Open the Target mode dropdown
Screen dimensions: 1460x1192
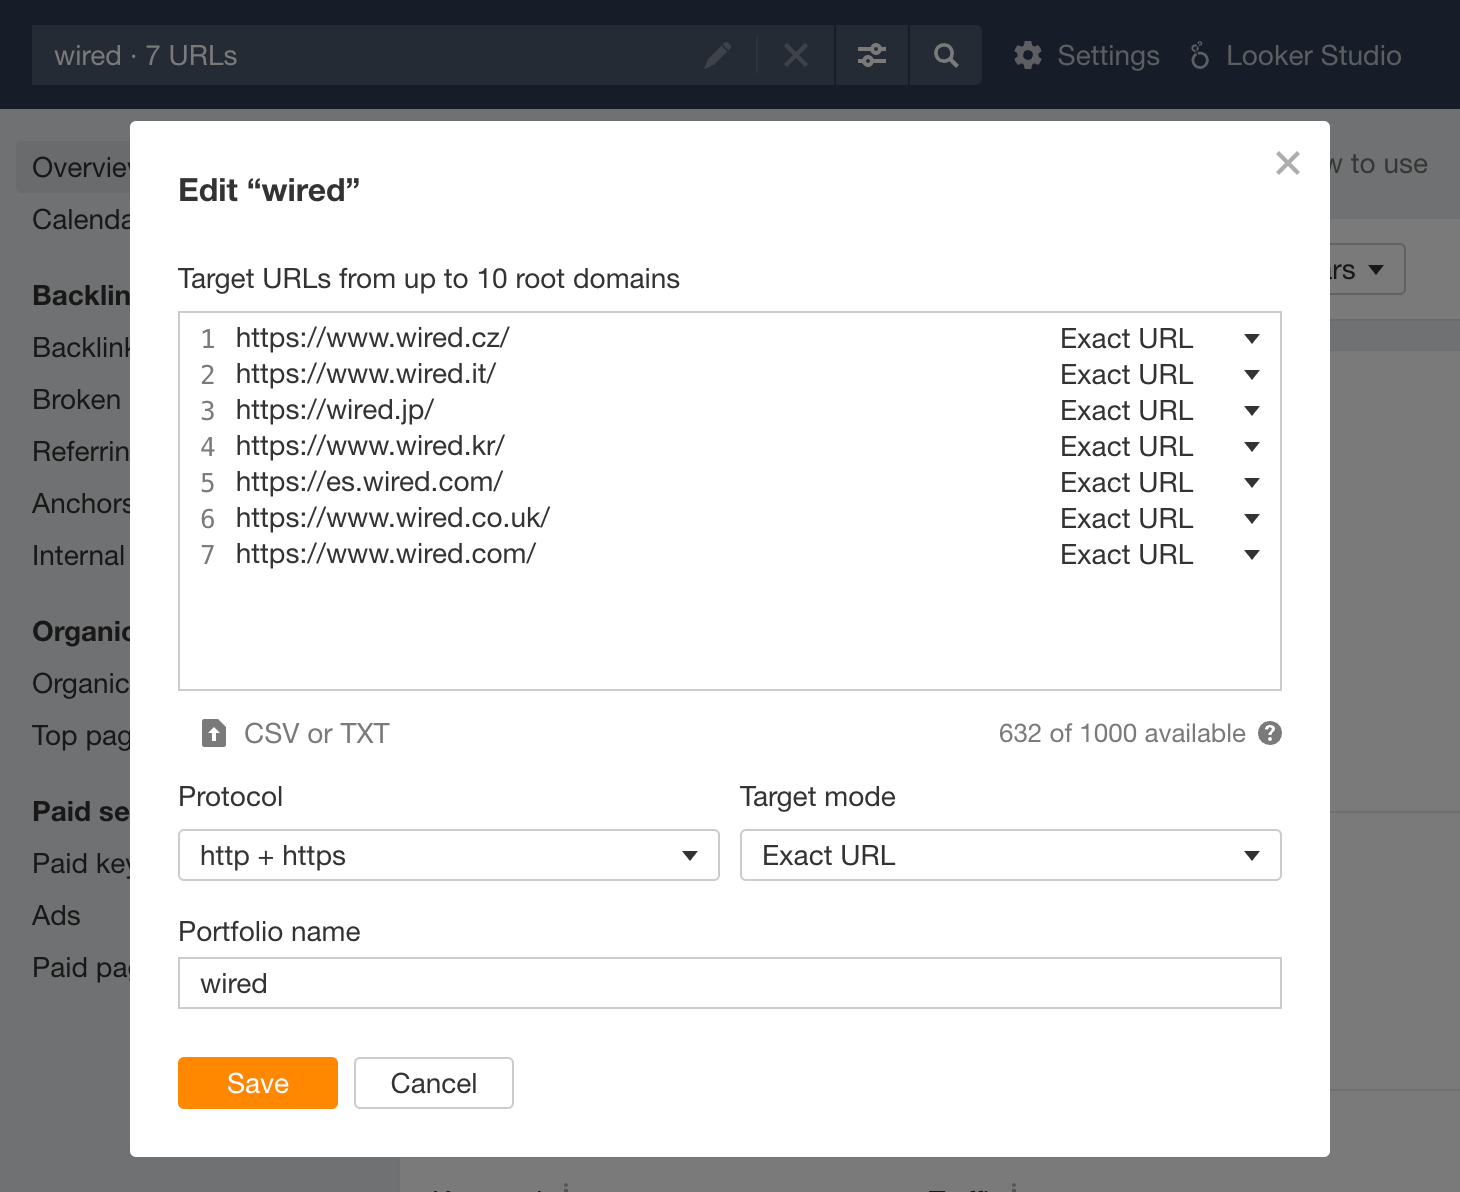click(x=1010, y=855)
